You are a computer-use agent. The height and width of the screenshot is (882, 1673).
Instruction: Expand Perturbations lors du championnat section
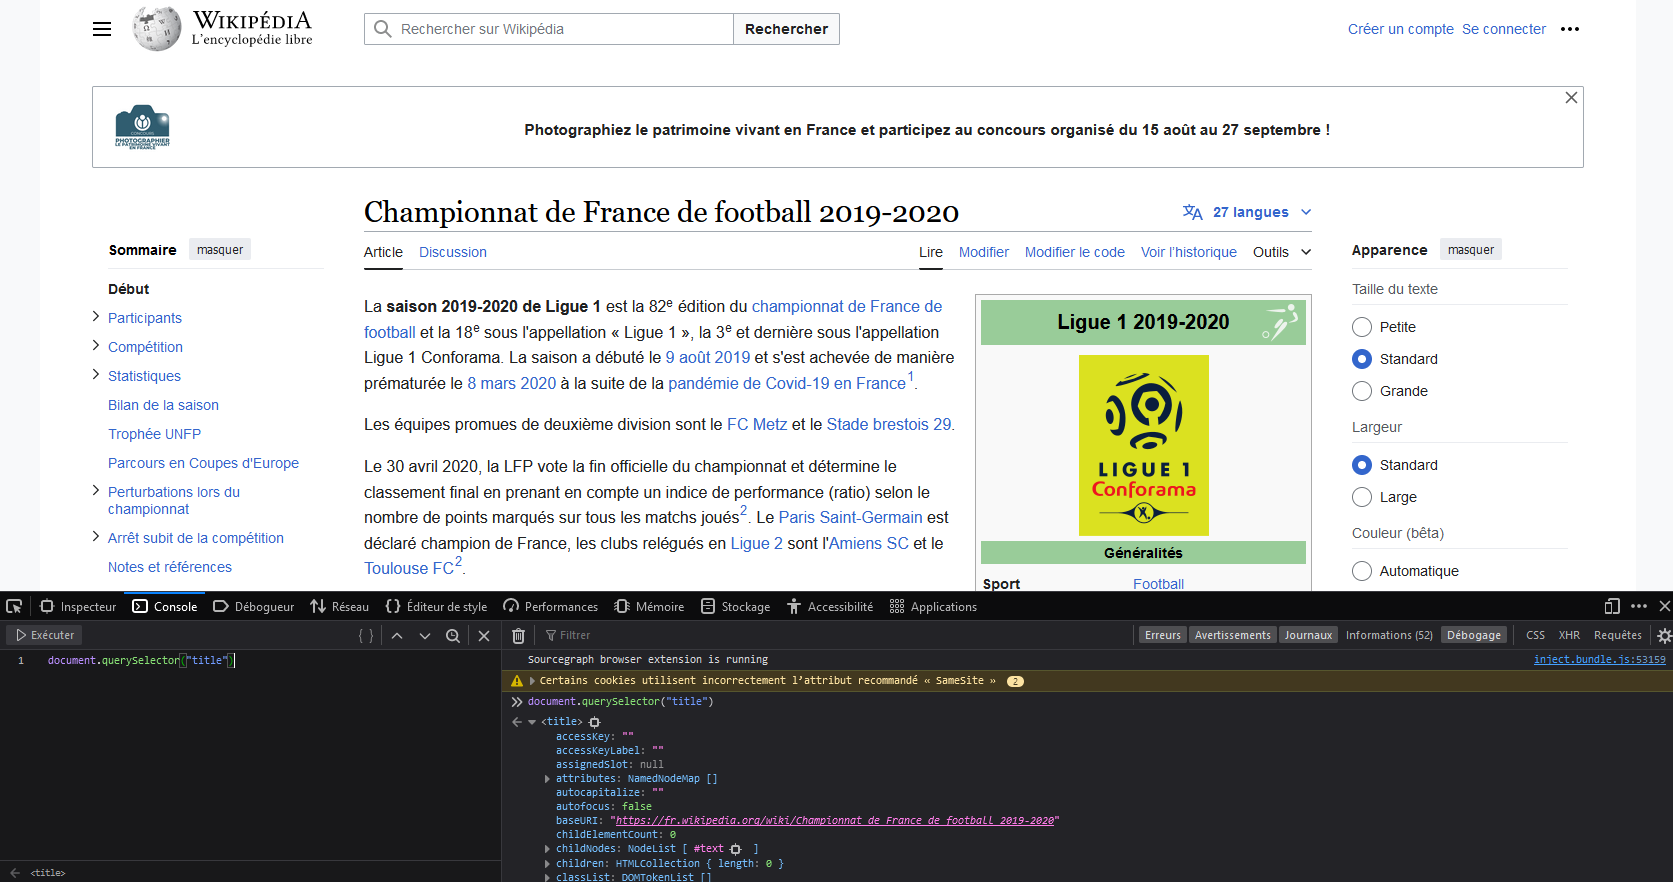(x=96, y=491)
